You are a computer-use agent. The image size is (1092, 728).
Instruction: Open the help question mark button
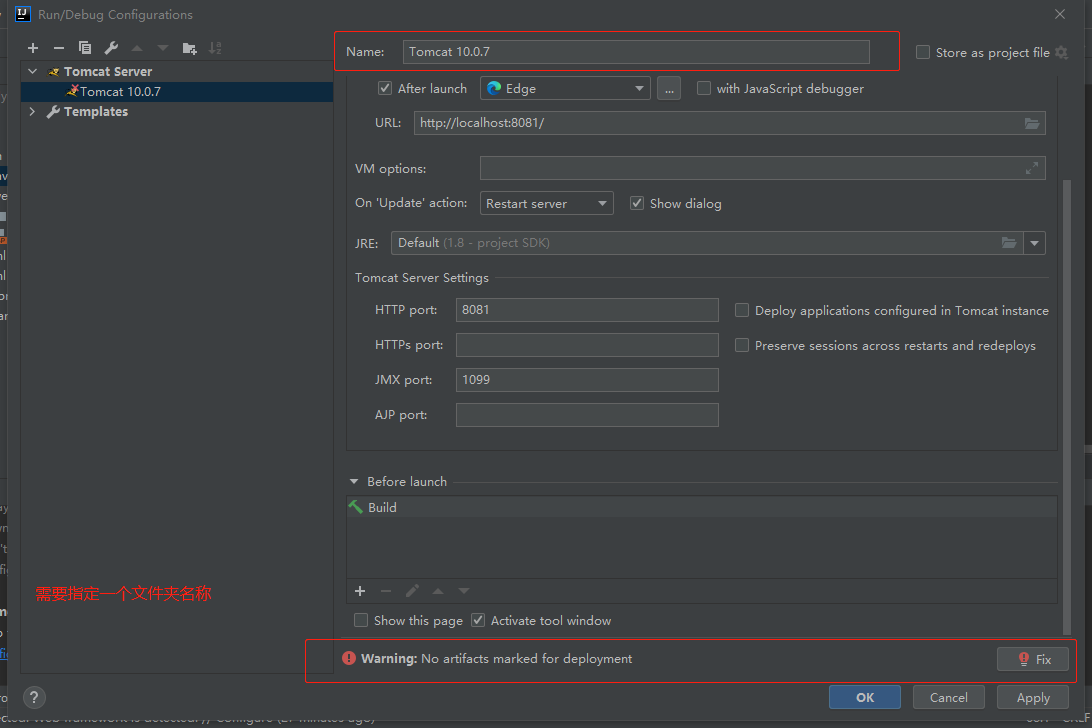click(34, 697)
